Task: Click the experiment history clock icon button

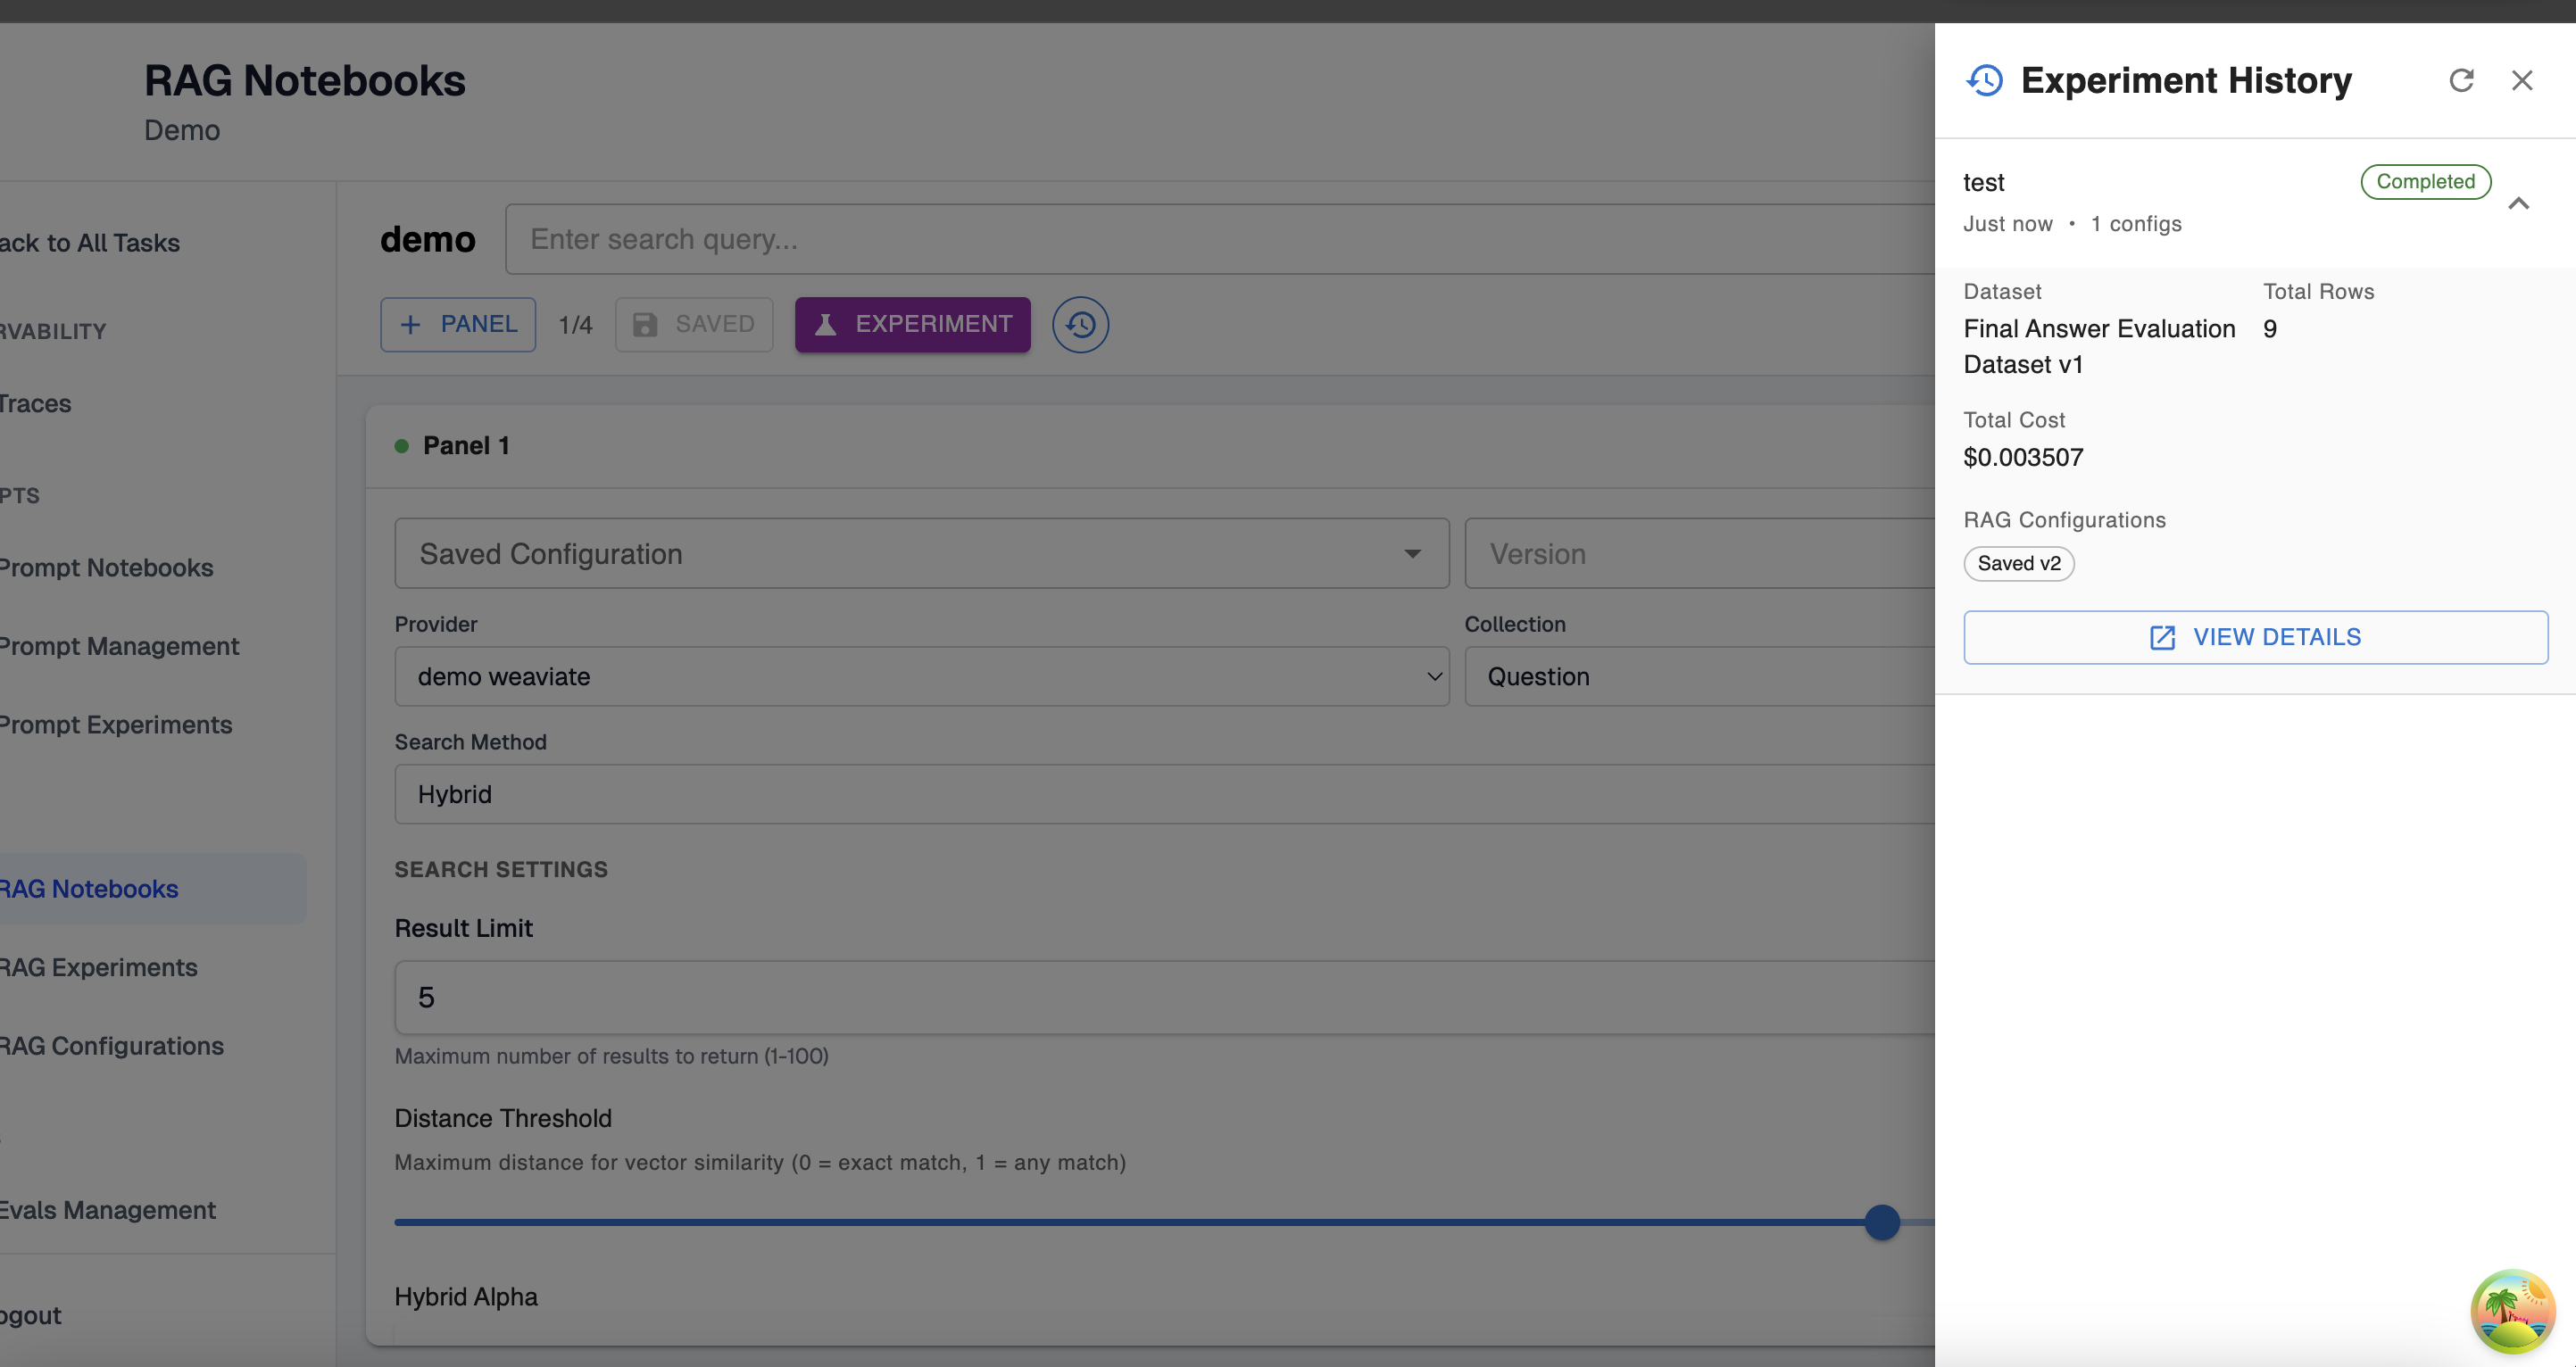Action: [1080, 324]
